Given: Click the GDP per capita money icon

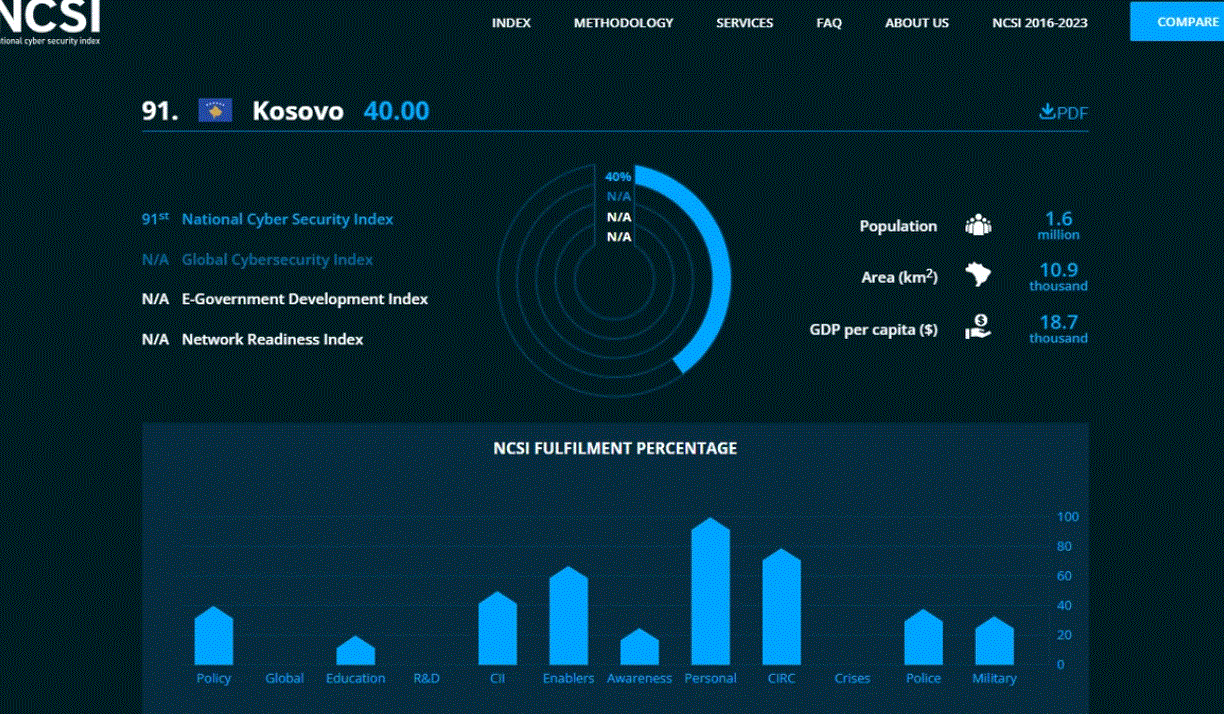Looking at the screenshot, I should click(978, 328).
